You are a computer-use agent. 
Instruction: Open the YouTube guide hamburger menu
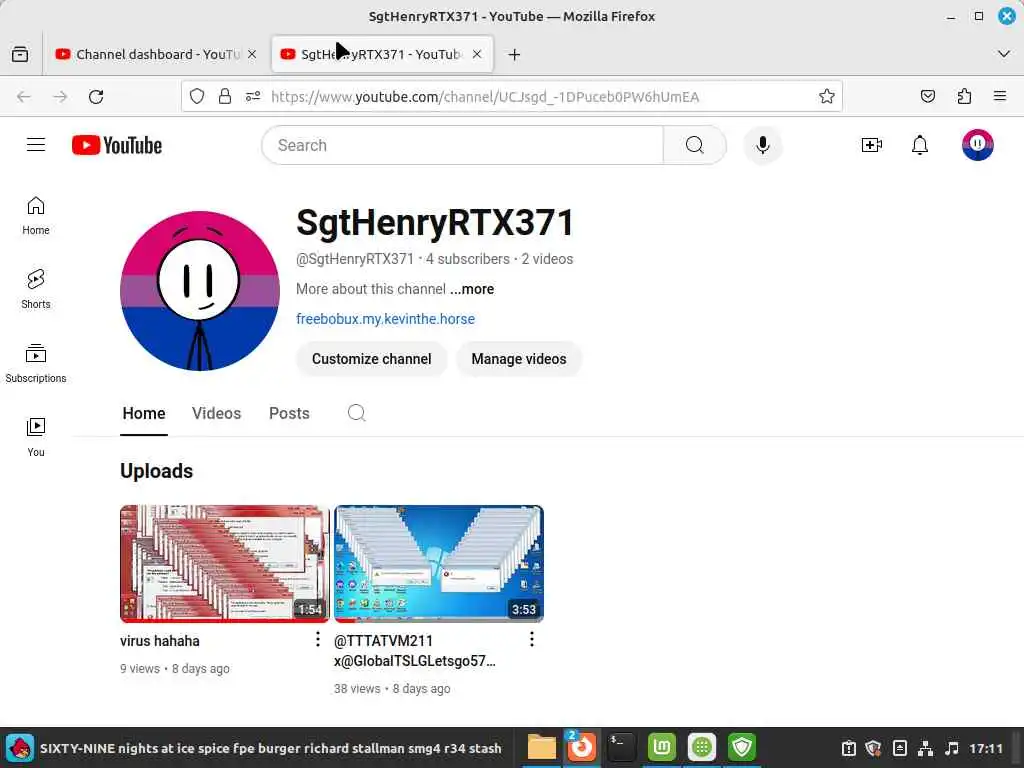[x=36, y=145]
